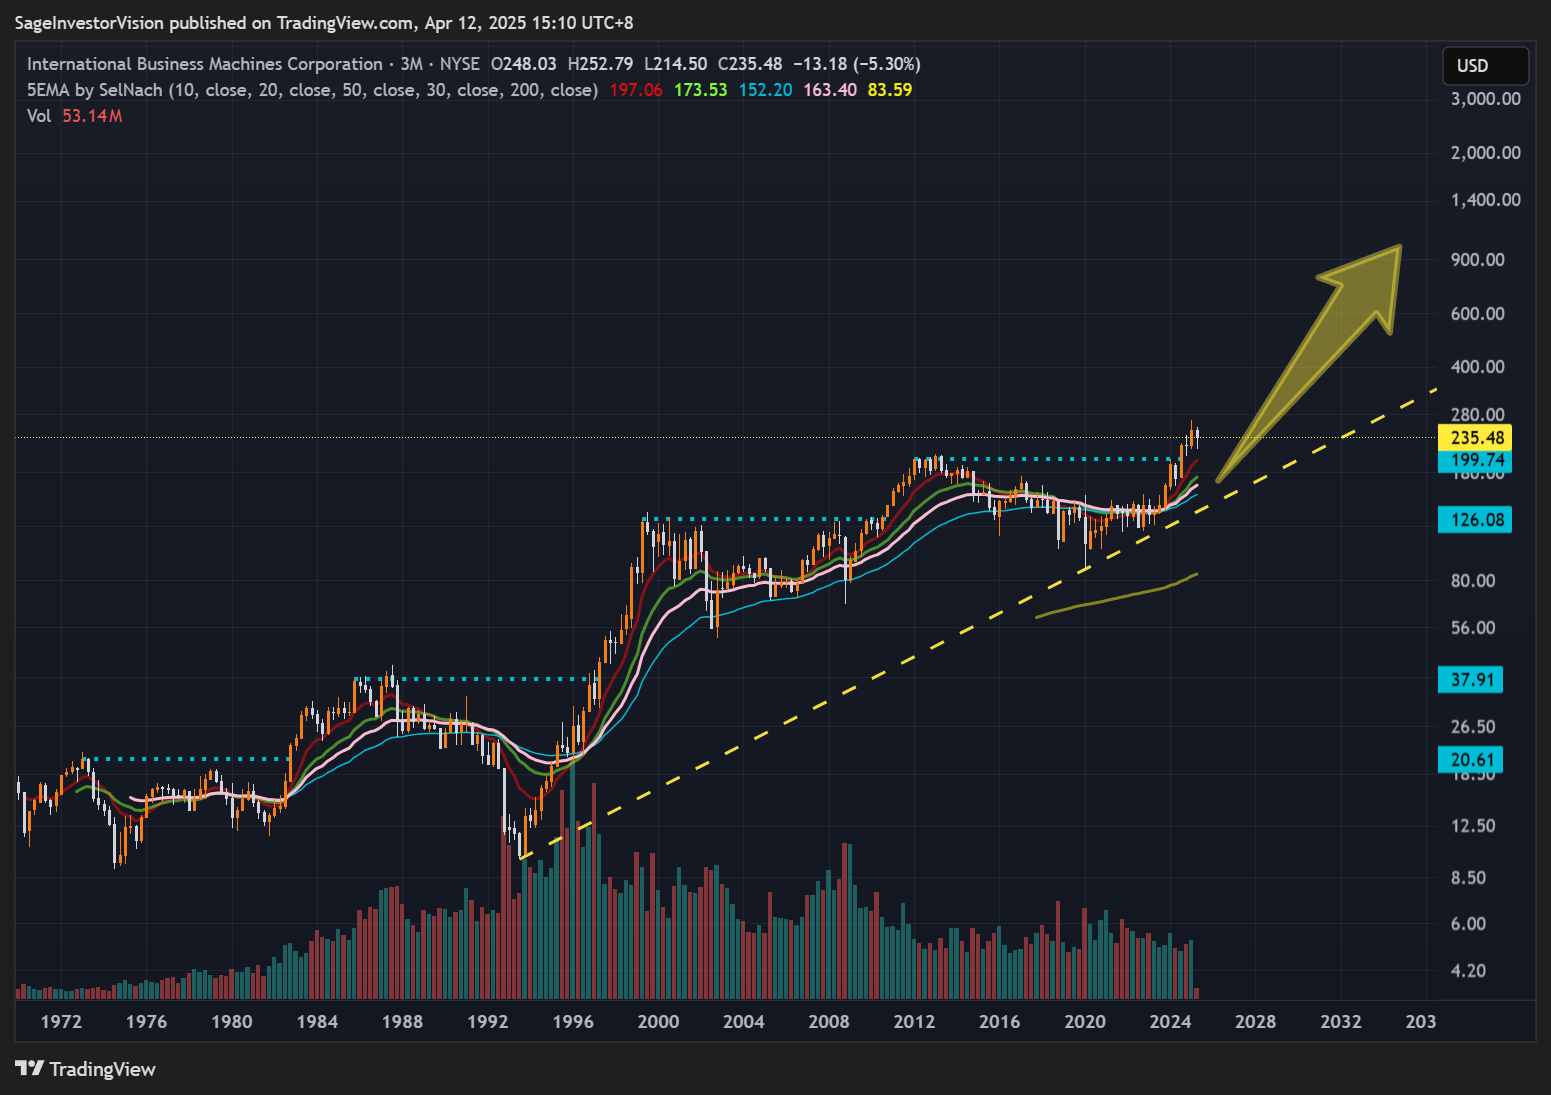Click the 2000 time axis label

coord(658,1022)
